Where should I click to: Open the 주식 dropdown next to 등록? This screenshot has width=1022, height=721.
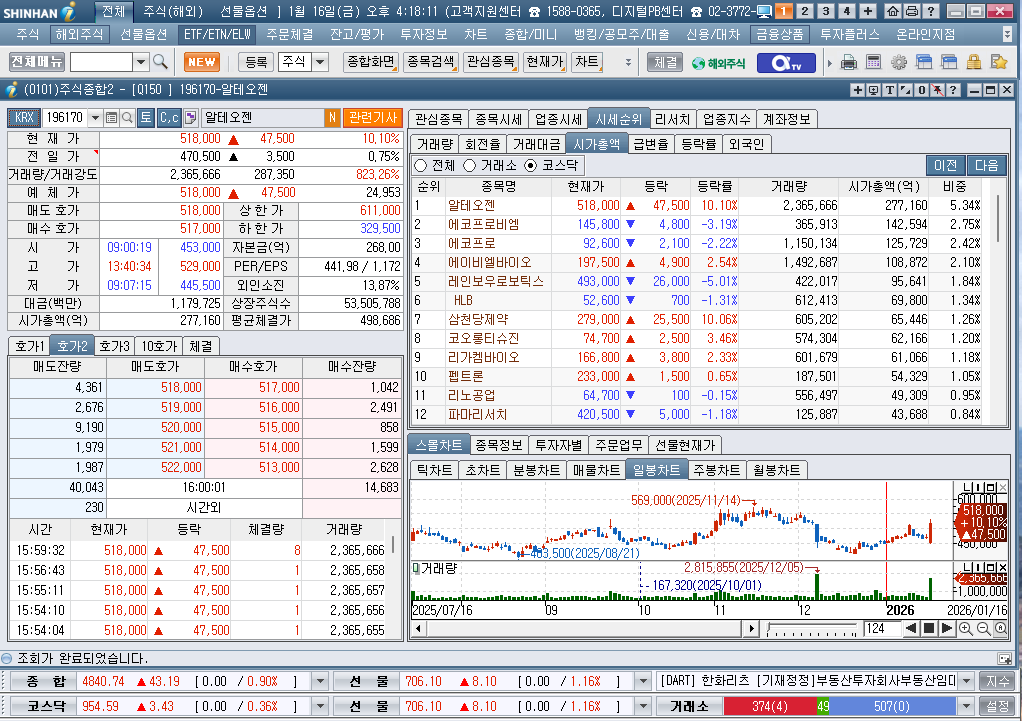[x=320, y=62]
